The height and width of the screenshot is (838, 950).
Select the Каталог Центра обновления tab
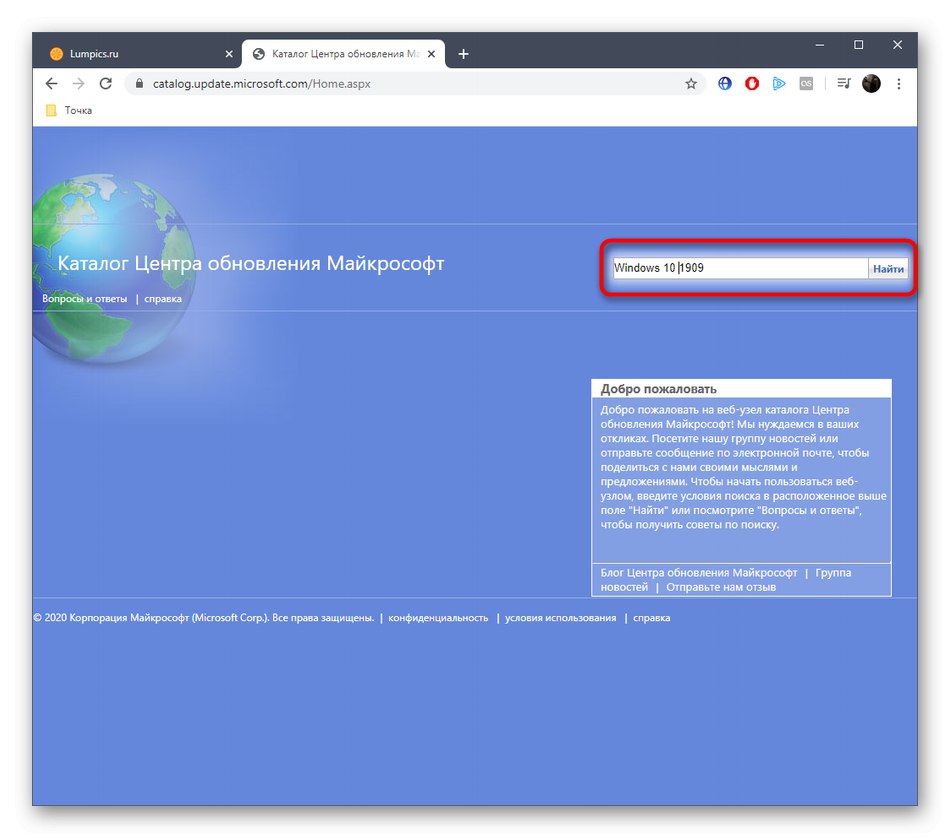tap(344, 54)
